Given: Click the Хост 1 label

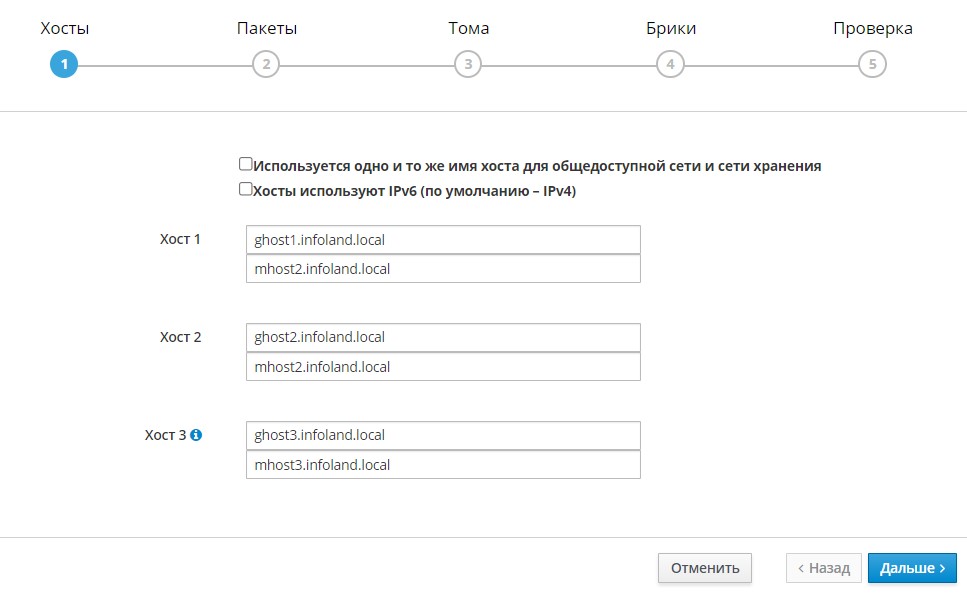Looking at the screenshot, I should point(180,239).
